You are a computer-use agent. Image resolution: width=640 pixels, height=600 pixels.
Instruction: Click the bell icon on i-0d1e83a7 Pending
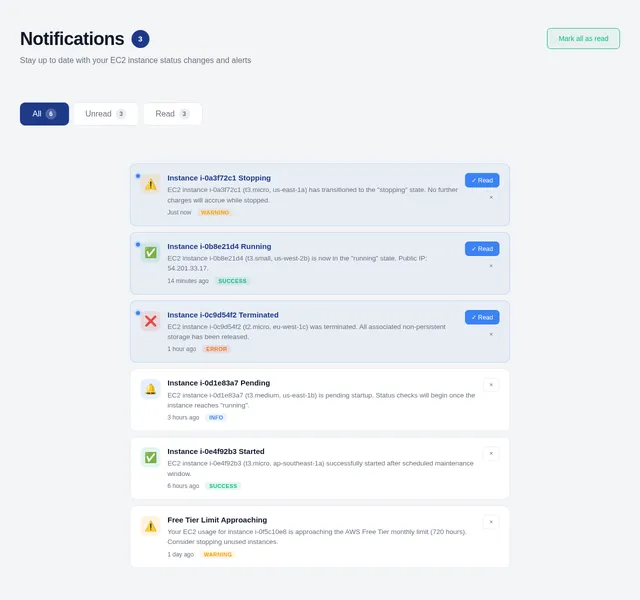point(151,389)
